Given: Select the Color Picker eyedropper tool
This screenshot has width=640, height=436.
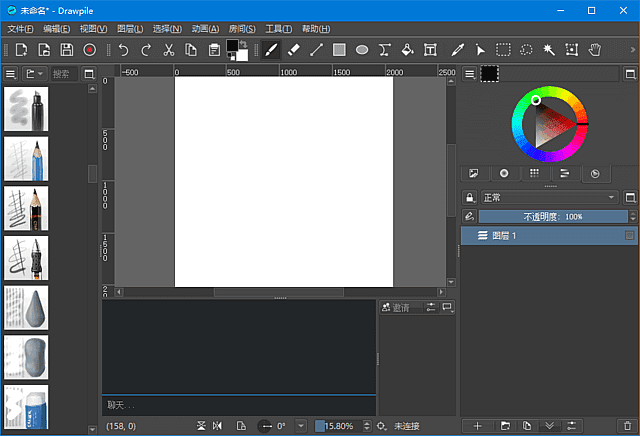Looking at the screenshot, I should tap(458, 49).
